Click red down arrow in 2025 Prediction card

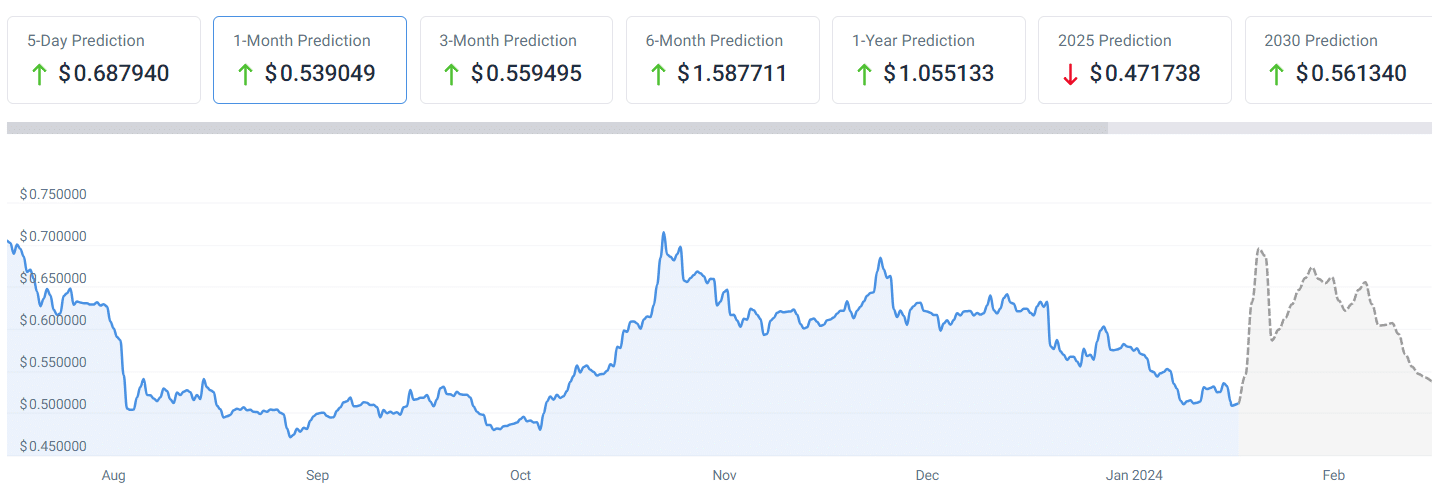(x=1070, y=74)
